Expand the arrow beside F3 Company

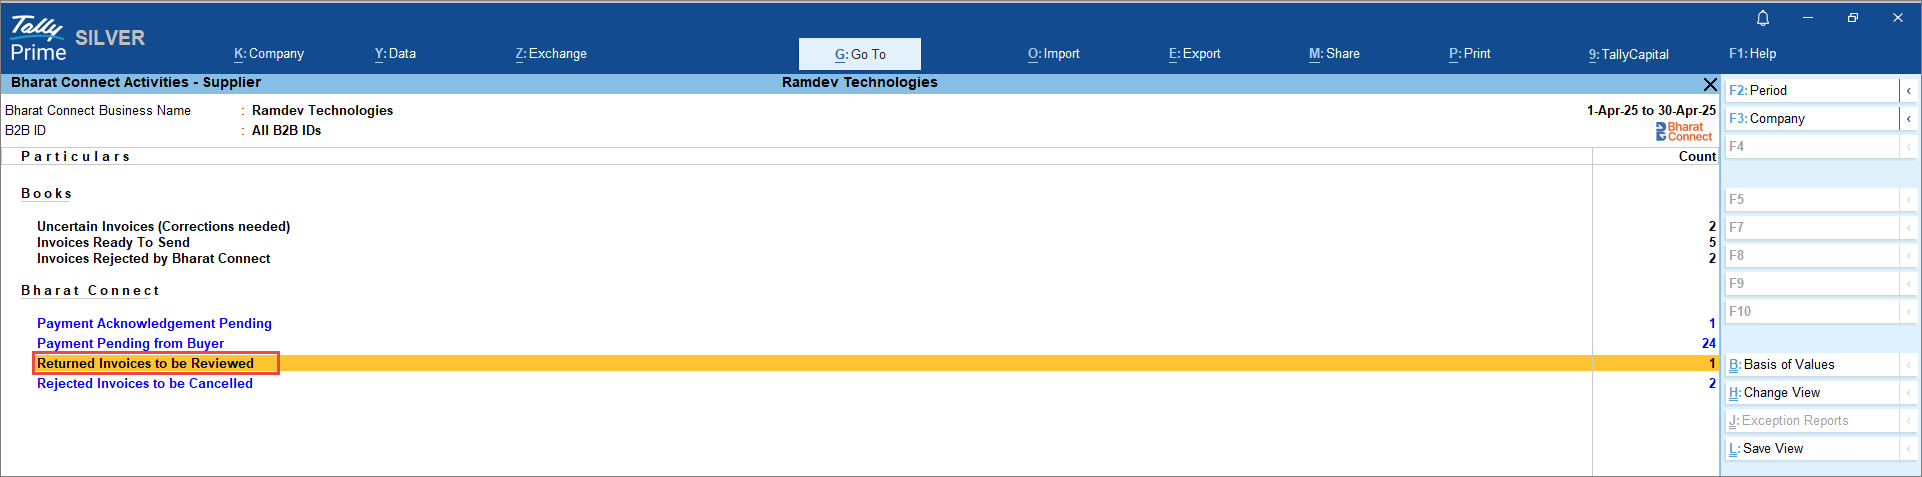(1908, 119)
